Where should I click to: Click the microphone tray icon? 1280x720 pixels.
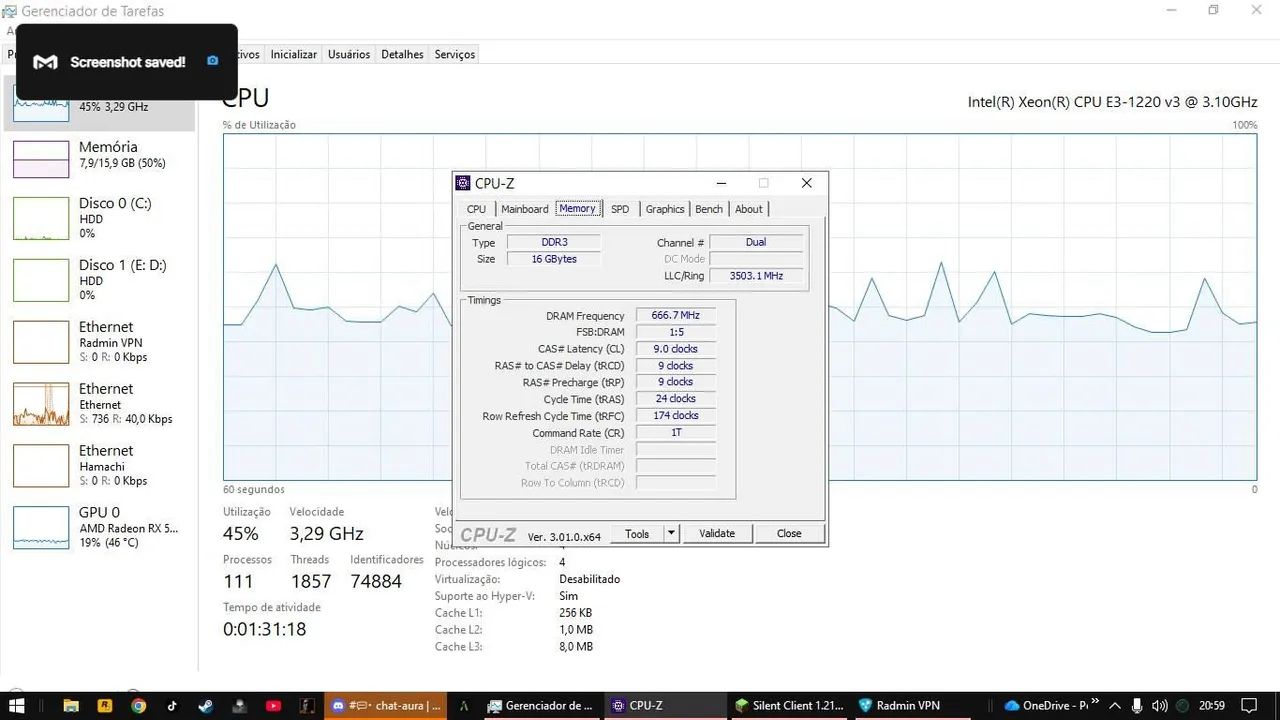click(x=1138, y=705)
